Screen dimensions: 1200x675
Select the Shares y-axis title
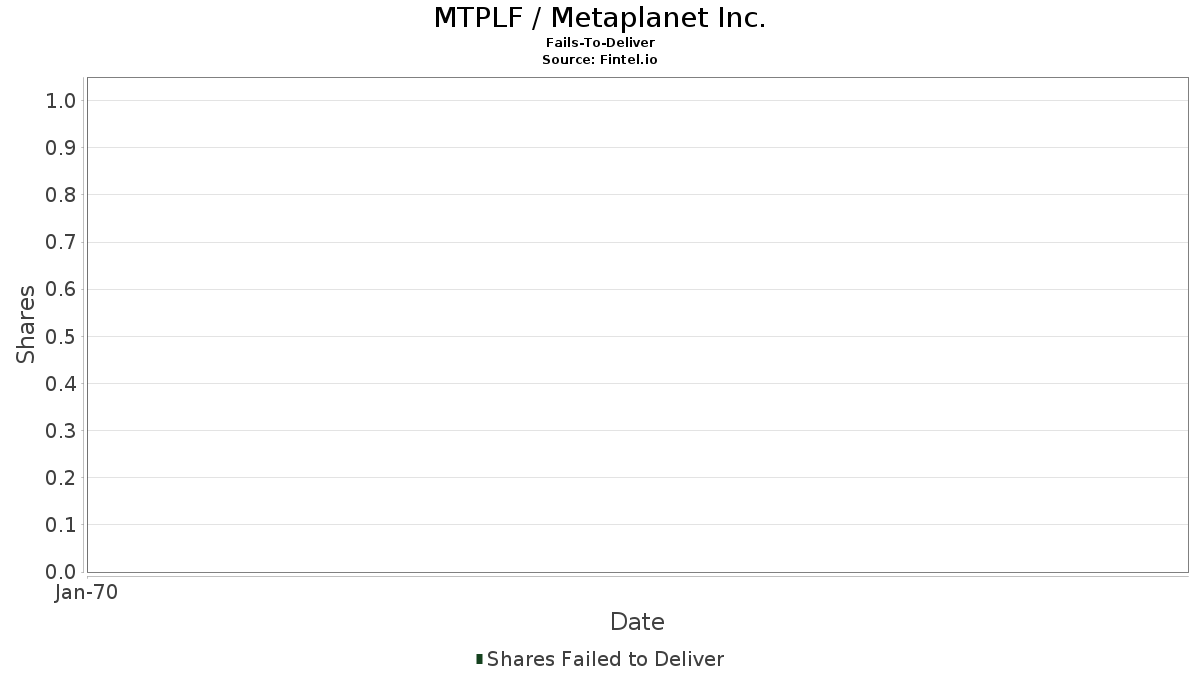[x=26, y=324]
